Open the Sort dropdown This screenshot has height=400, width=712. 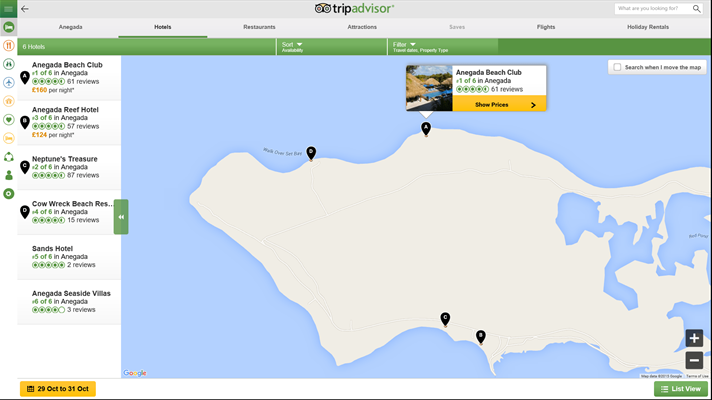click(x=332, y=47)
